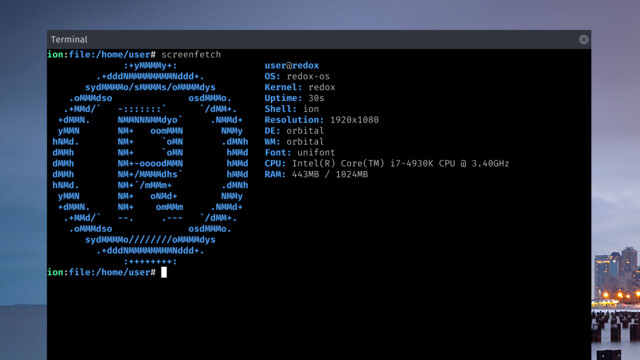The width and height of the screenshot is (640, 360).
Task: Click the 'user@redox' heading
Action: point(291,65)
